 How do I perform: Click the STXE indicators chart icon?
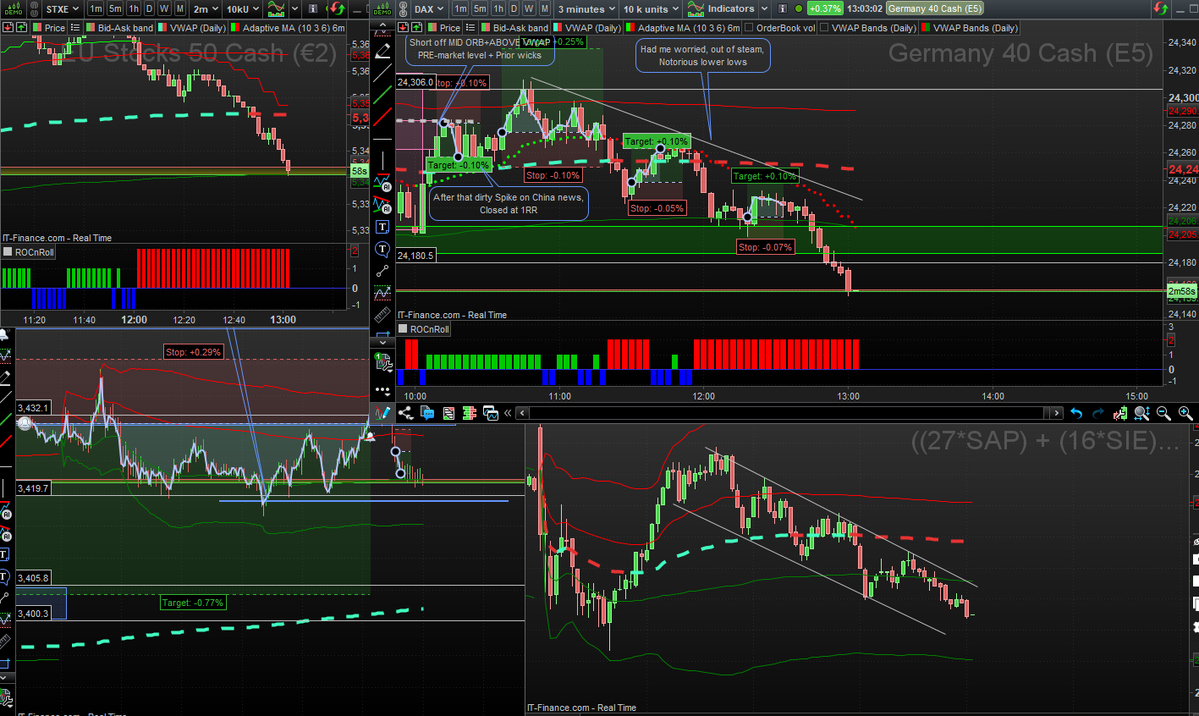pyautogui.click(x=276, y=8)
